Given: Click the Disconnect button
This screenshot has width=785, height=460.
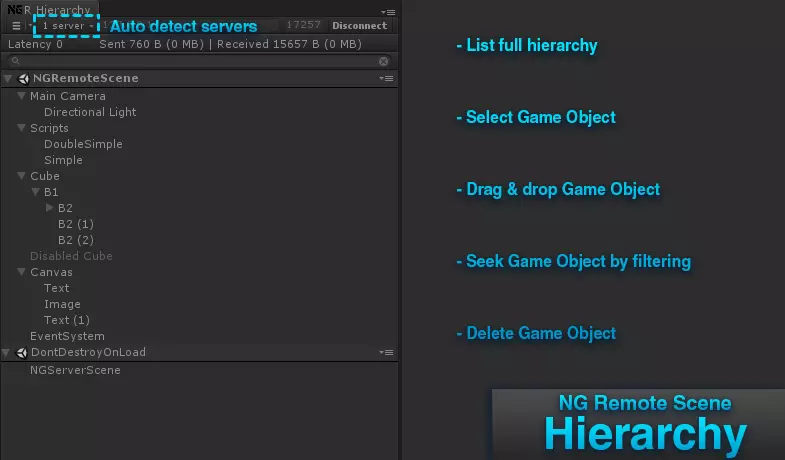Looking at the screenshot, I should [359, 26].
